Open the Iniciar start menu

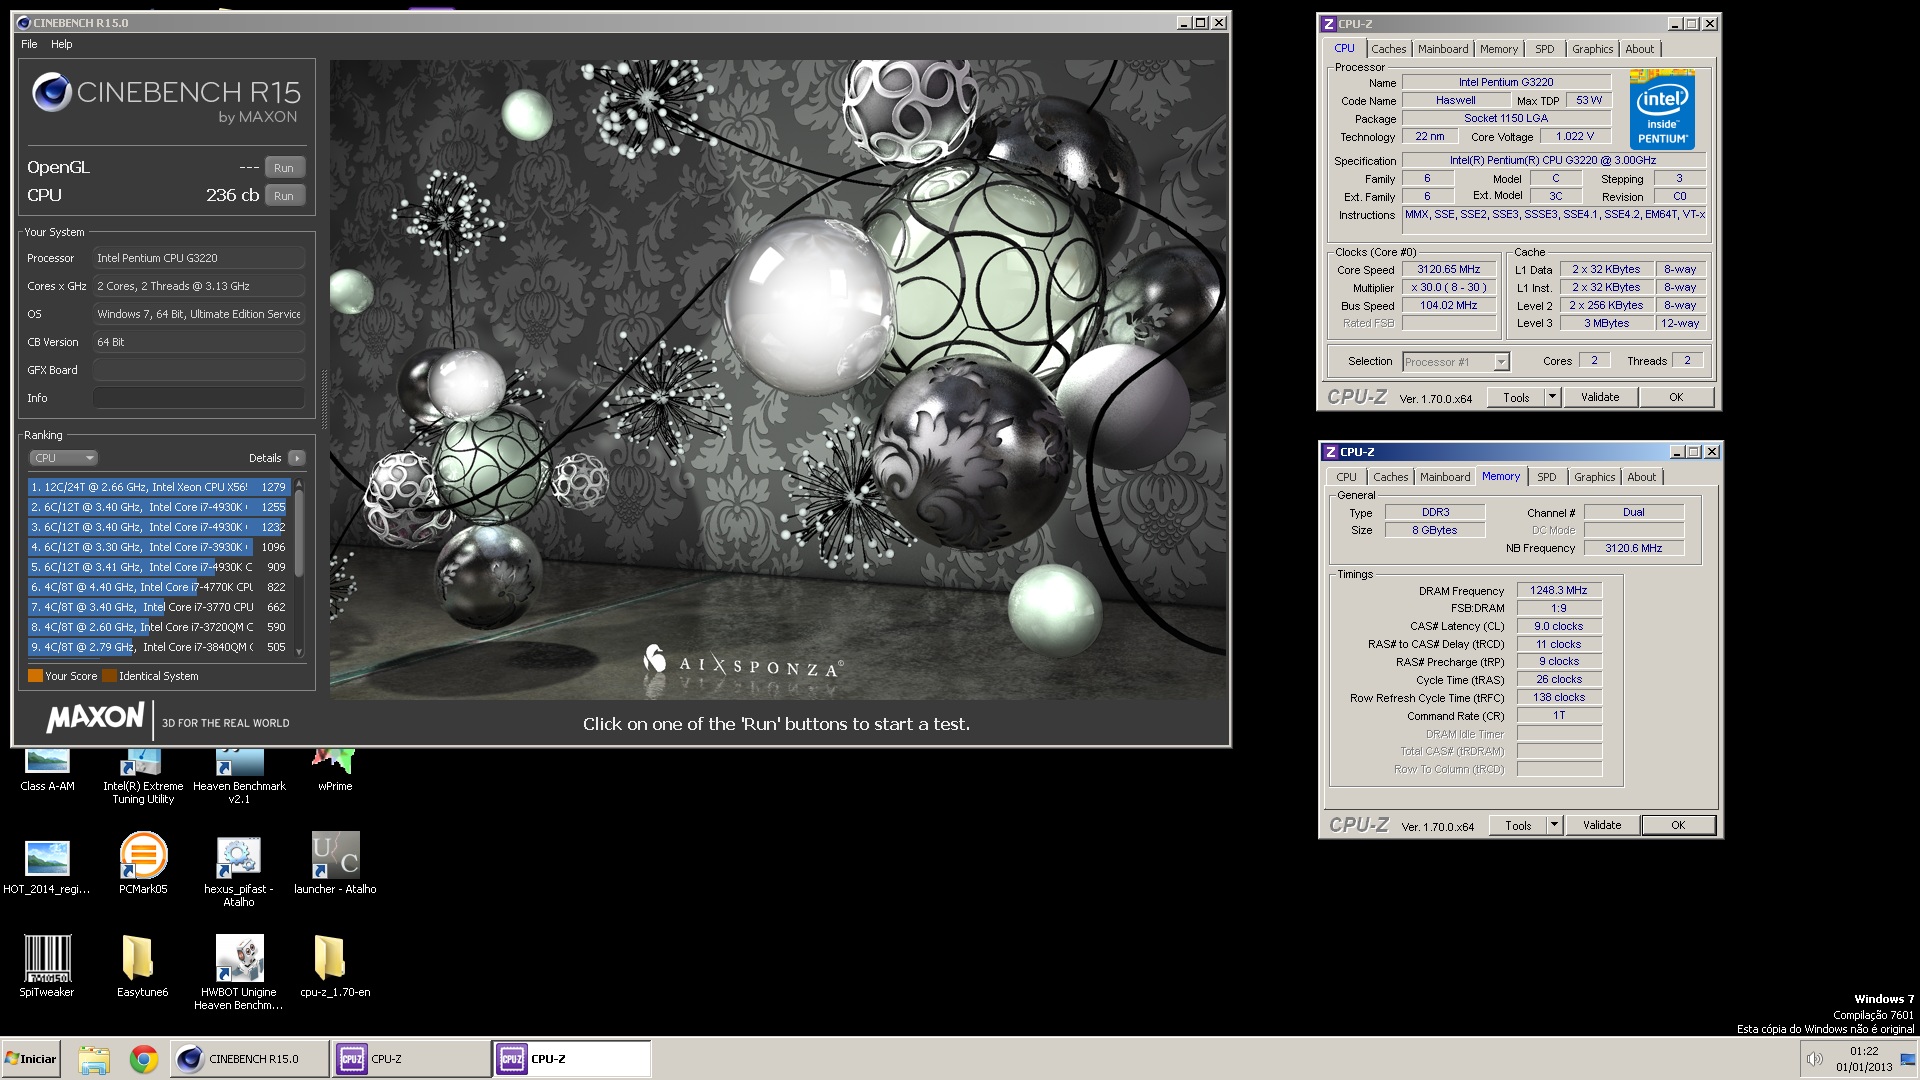tap(31, 1059)
